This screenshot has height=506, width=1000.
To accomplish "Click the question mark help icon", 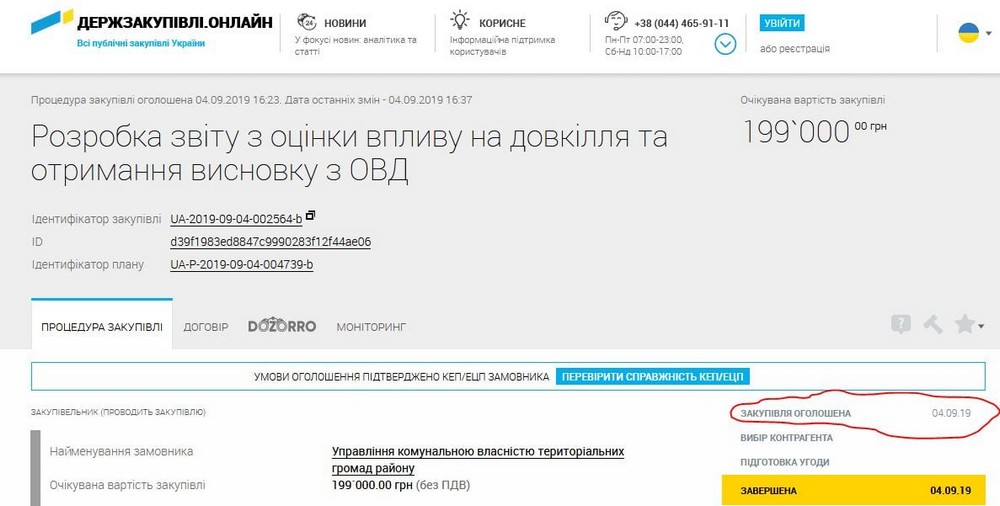I will [901, 324].
